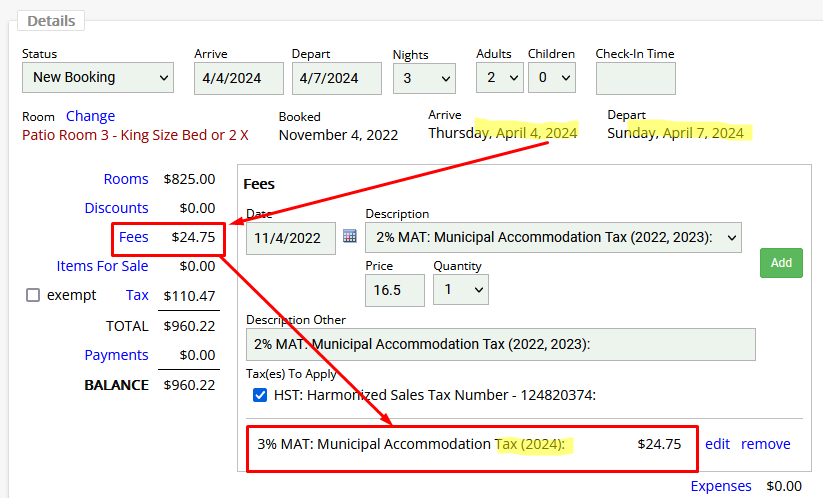Screen dimensions: 823x498
Task: Click the fee Price input field
Action: click(x=395, y=290)
